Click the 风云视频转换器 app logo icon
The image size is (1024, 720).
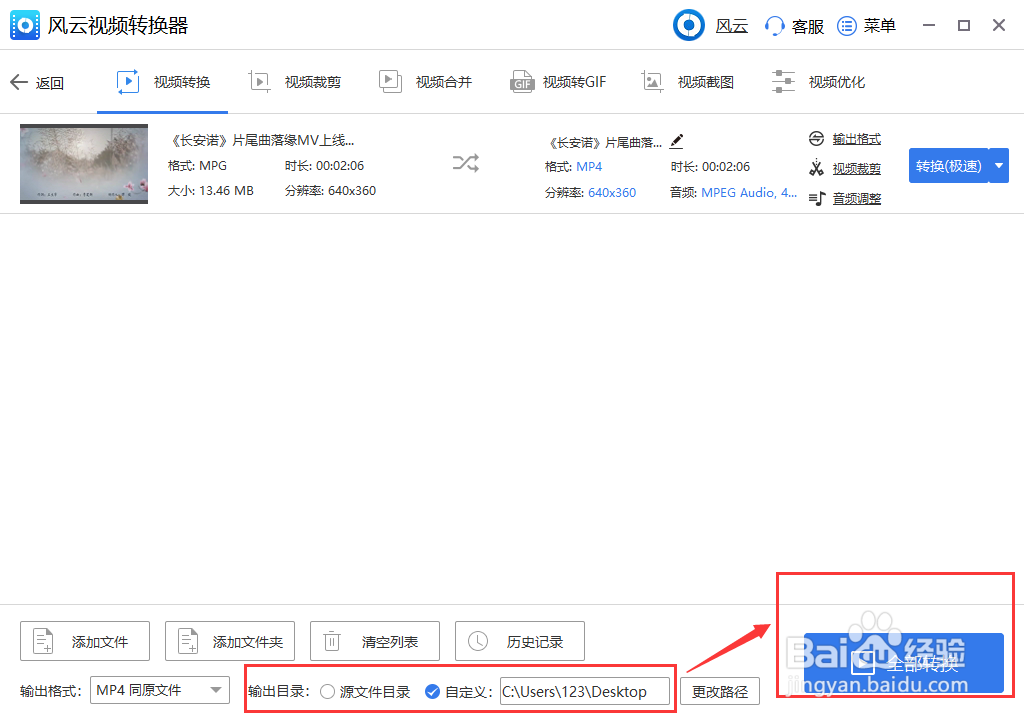click(x=25, y=25)
